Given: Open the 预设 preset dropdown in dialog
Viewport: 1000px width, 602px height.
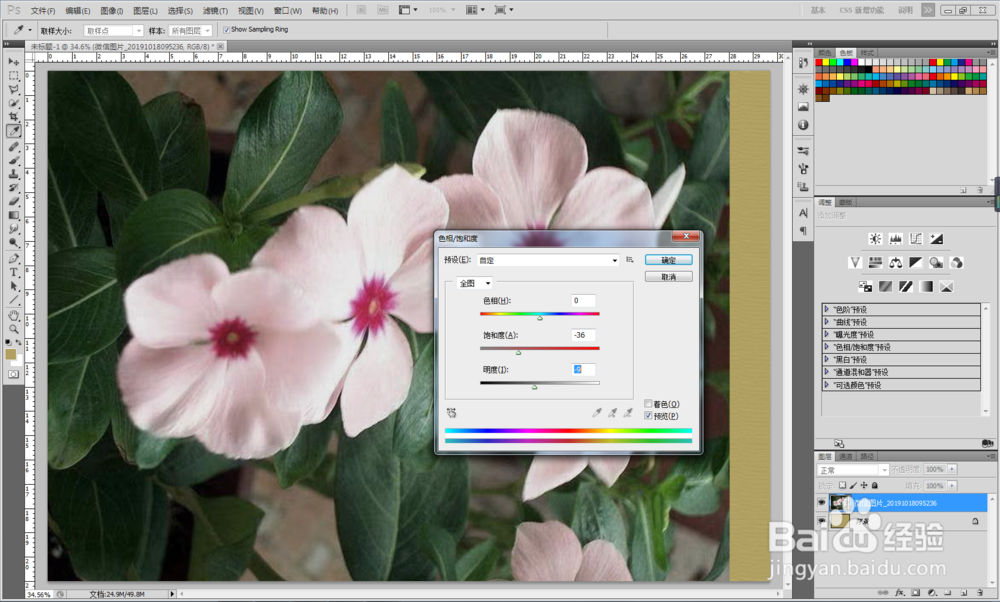Looking at the screenshot, I should point(546,260).
